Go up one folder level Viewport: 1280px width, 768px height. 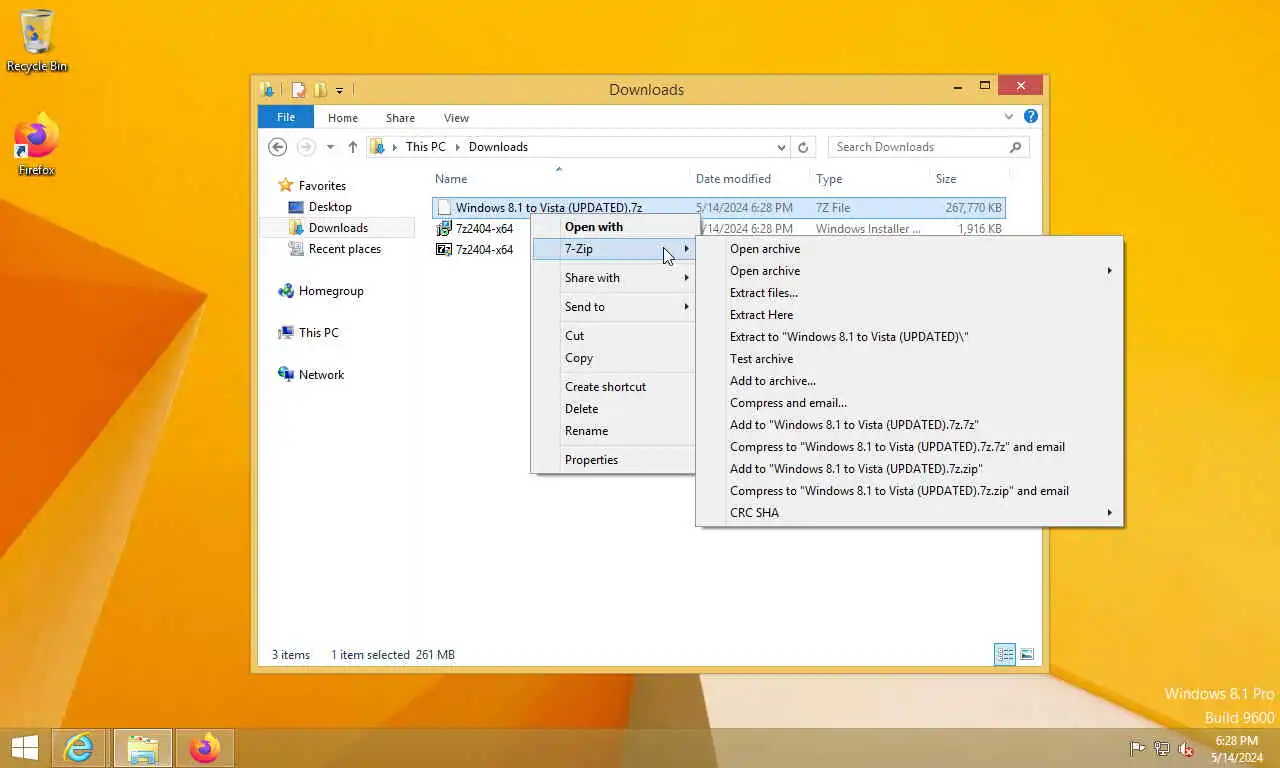[352, 147]
